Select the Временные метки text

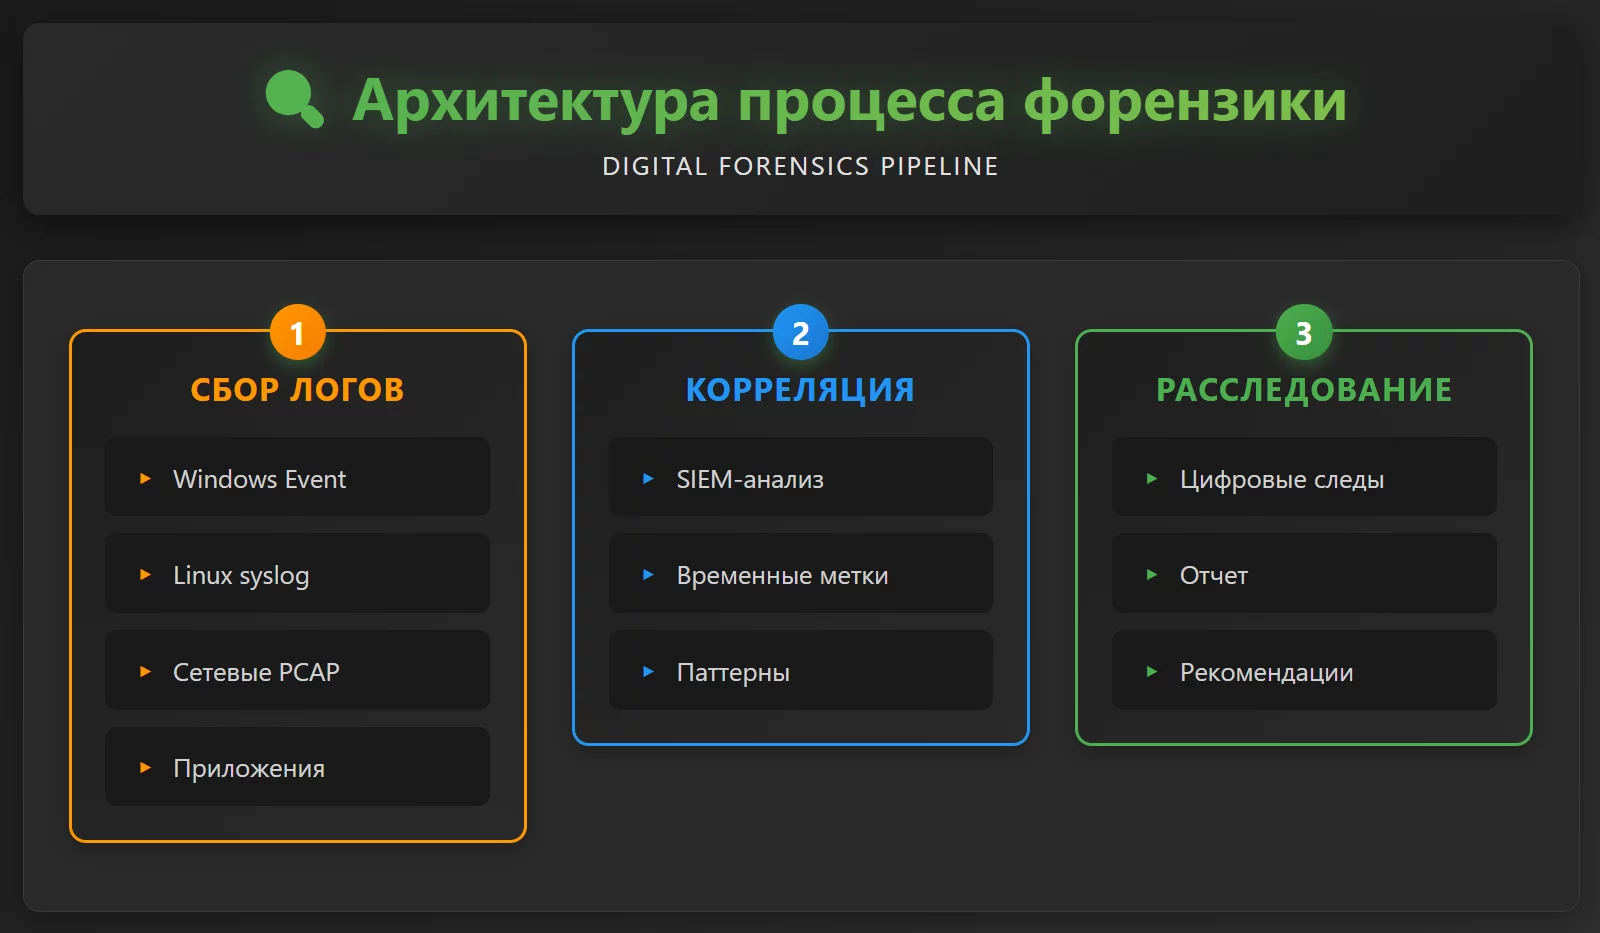[782, 576]
